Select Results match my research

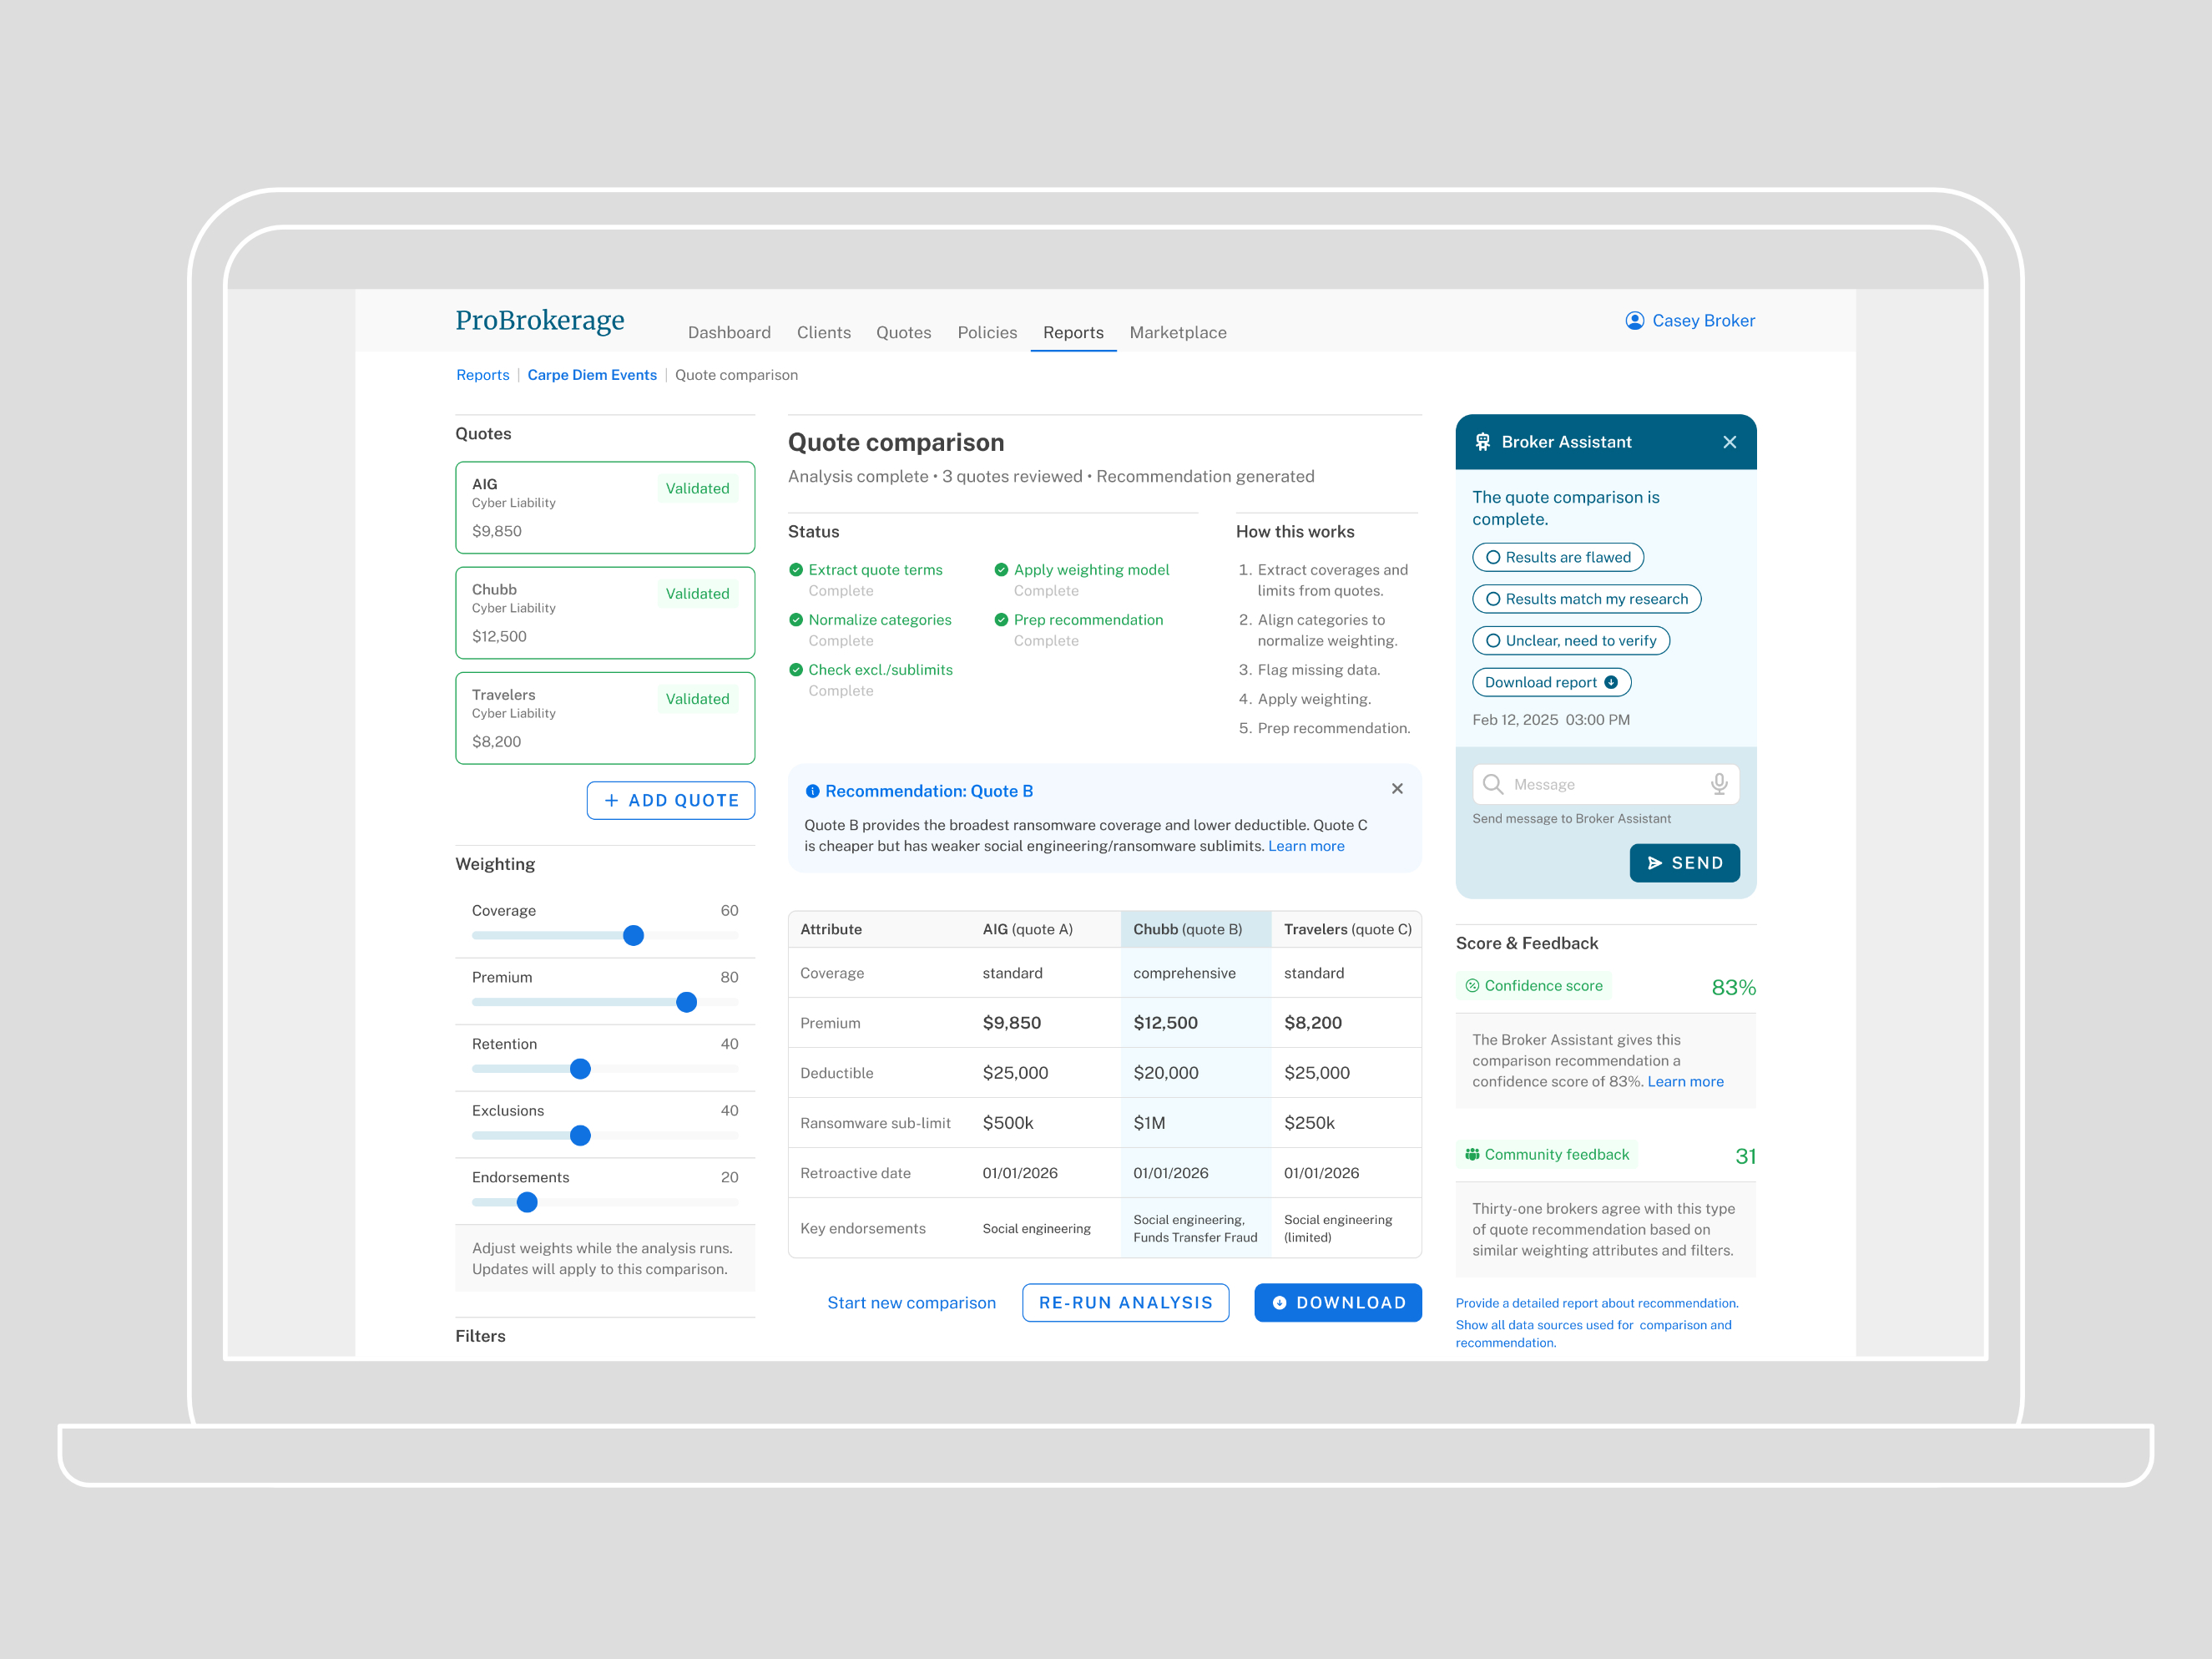point(1586,598)
